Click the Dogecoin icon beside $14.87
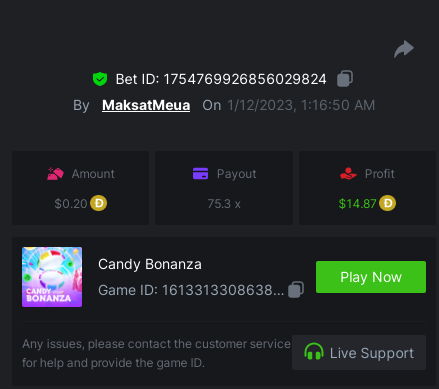Viewport: 439px width, 389px height. click(387, 203)
